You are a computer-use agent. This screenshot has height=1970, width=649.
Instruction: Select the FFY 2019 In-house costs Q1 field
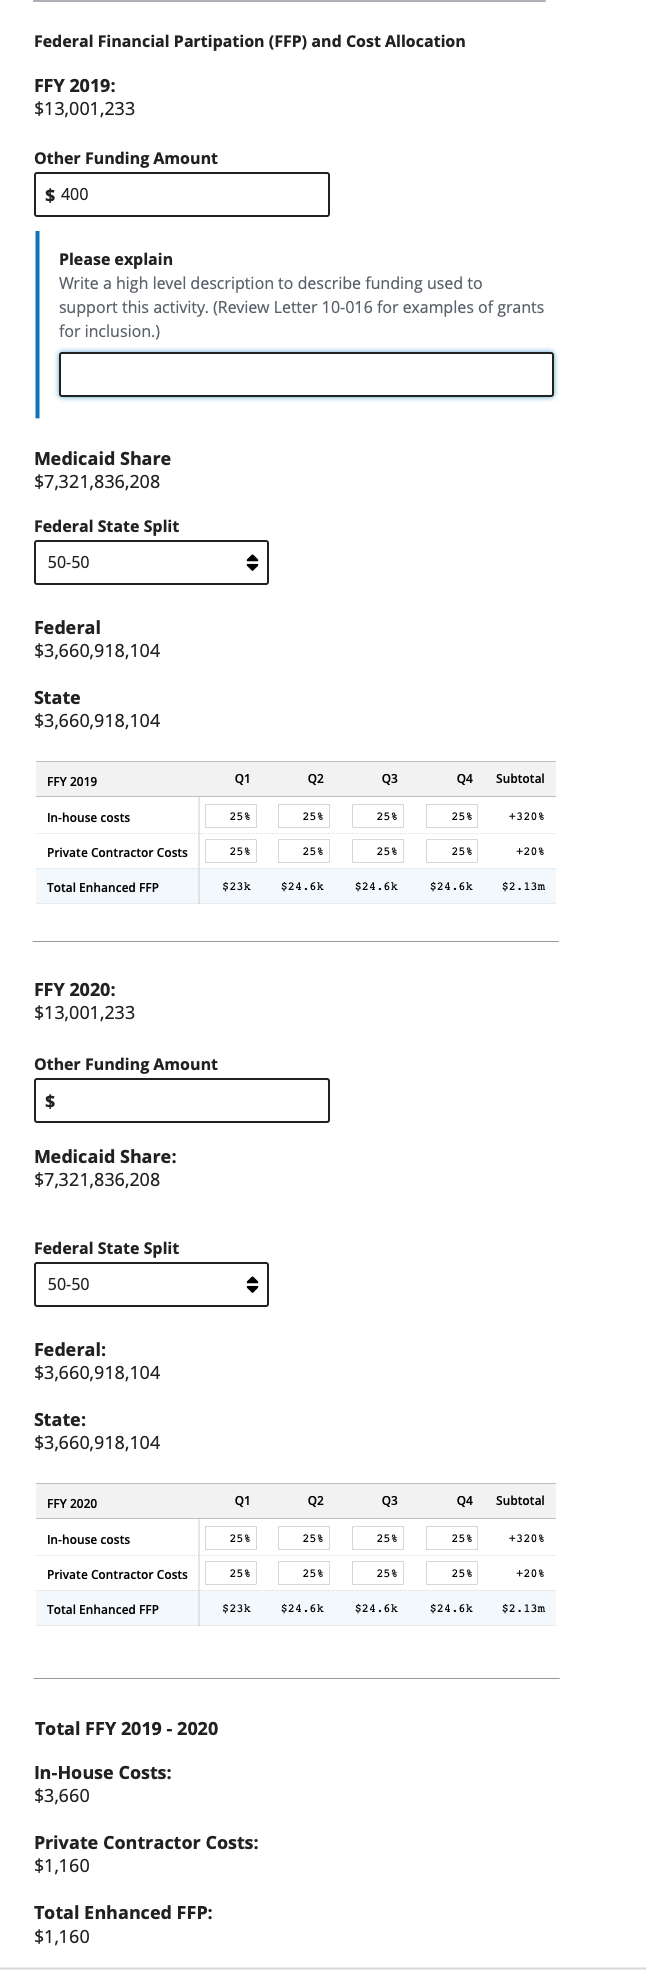coord(232,815)
